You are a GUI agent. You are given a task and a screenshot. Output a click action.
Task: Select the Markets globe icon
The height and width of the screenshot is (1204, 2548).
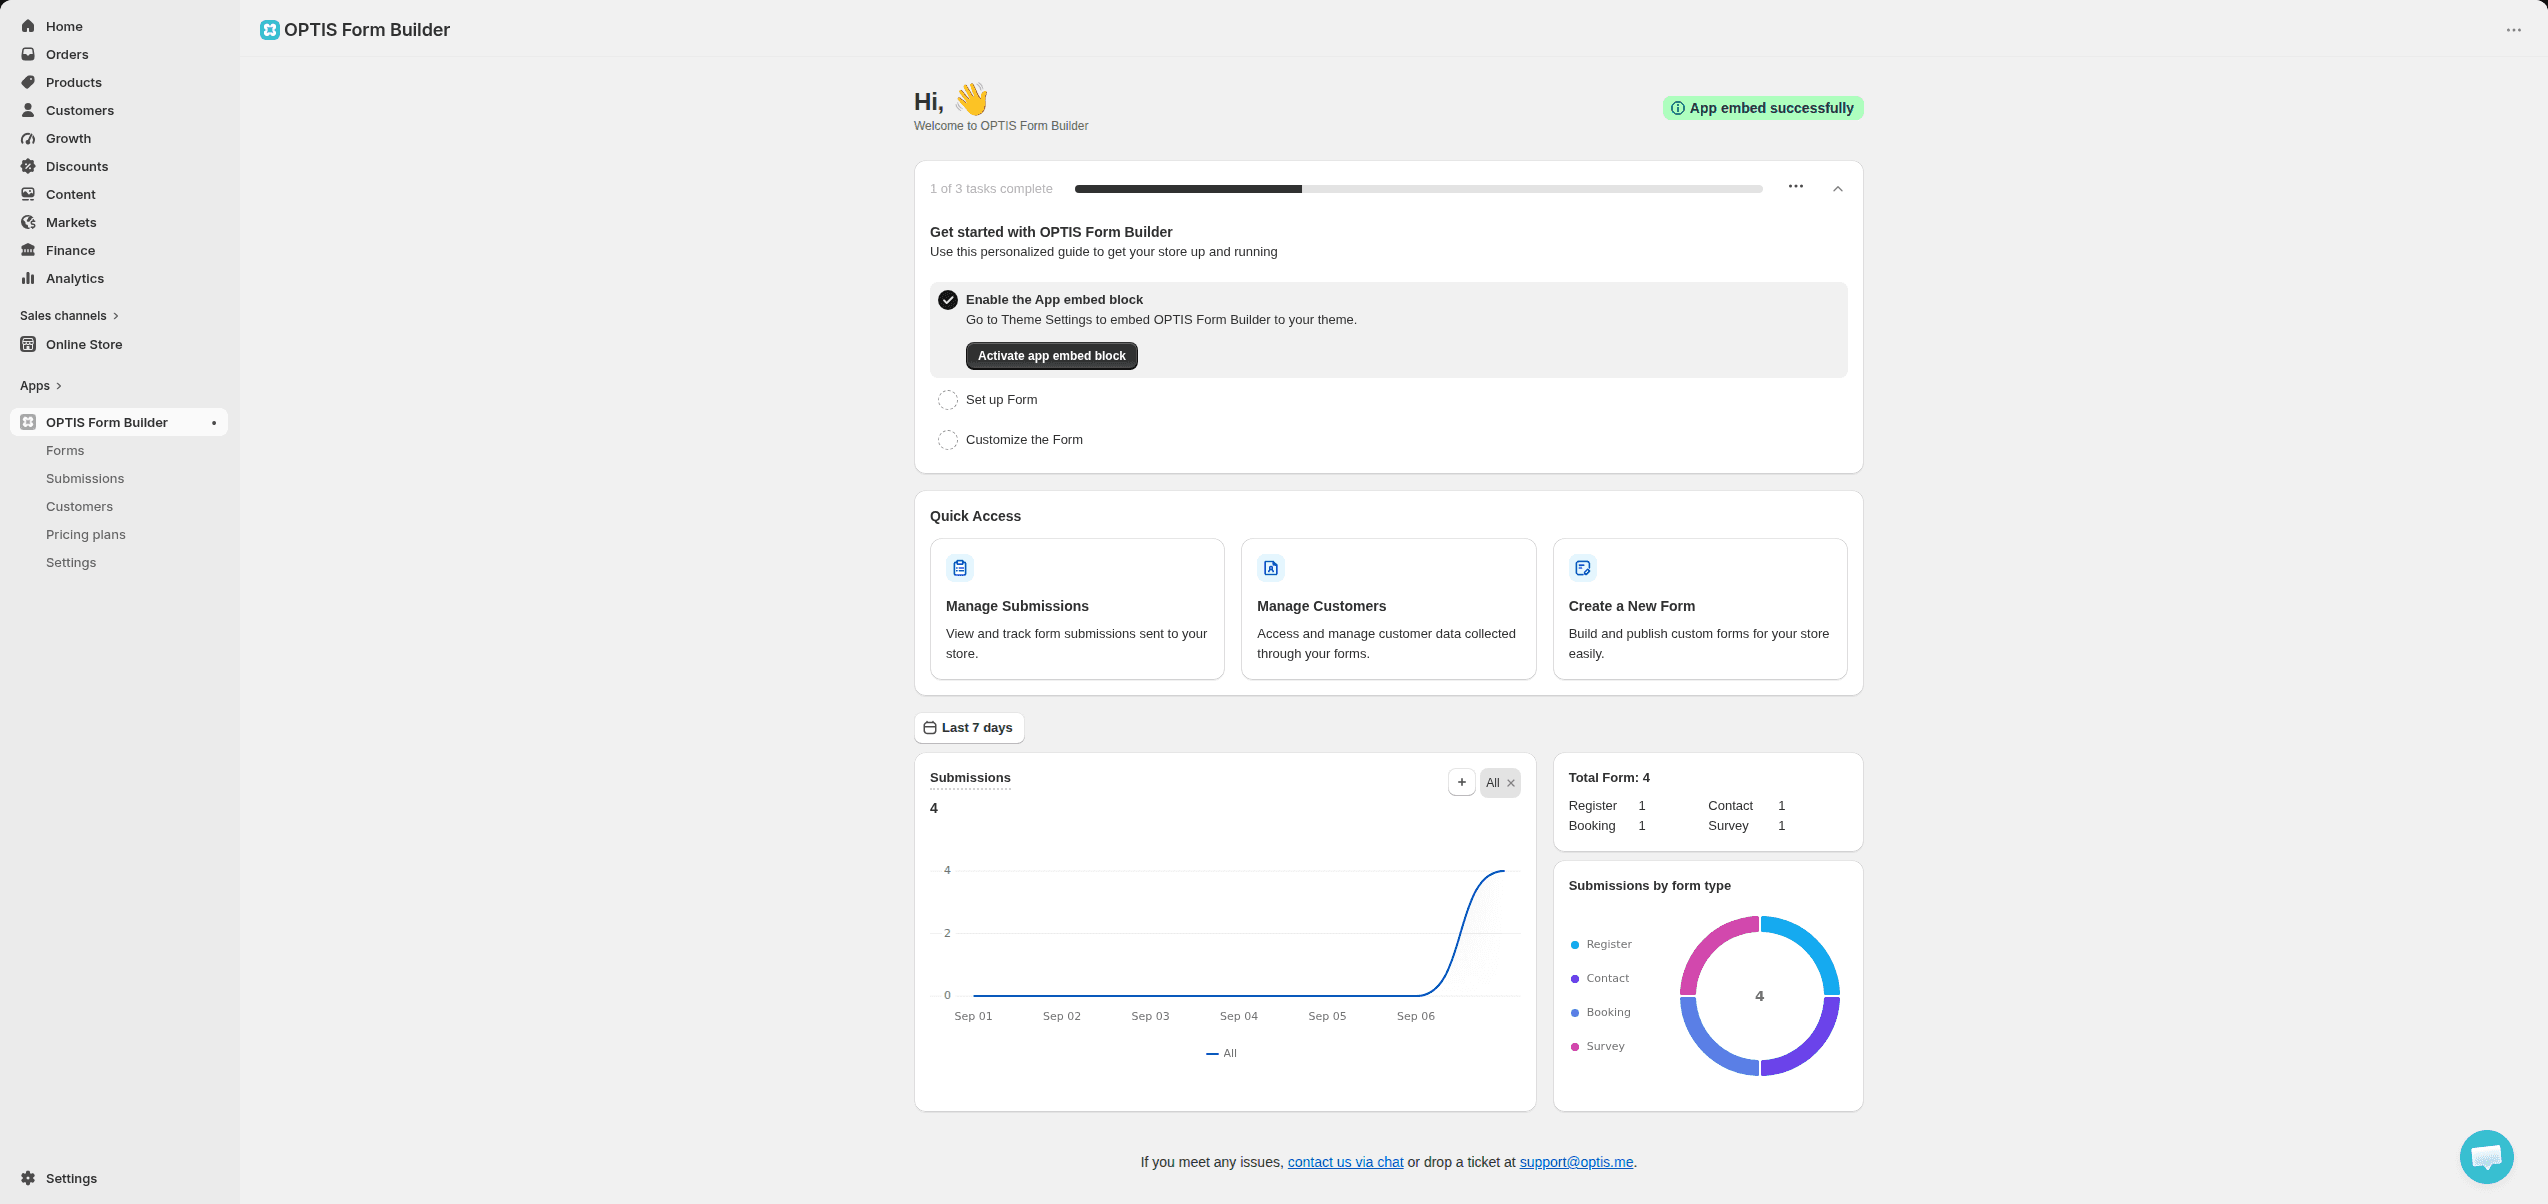point(28,222)
